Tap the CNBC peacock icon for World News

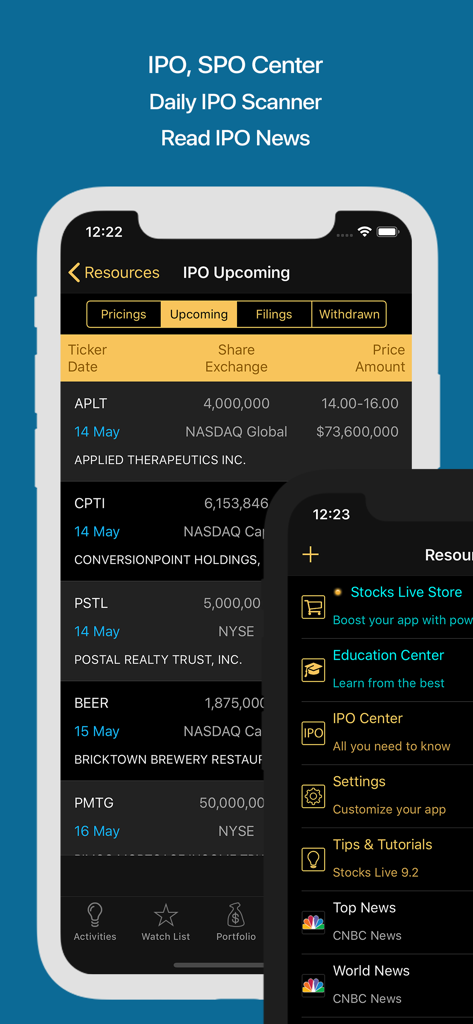point(313,985)
